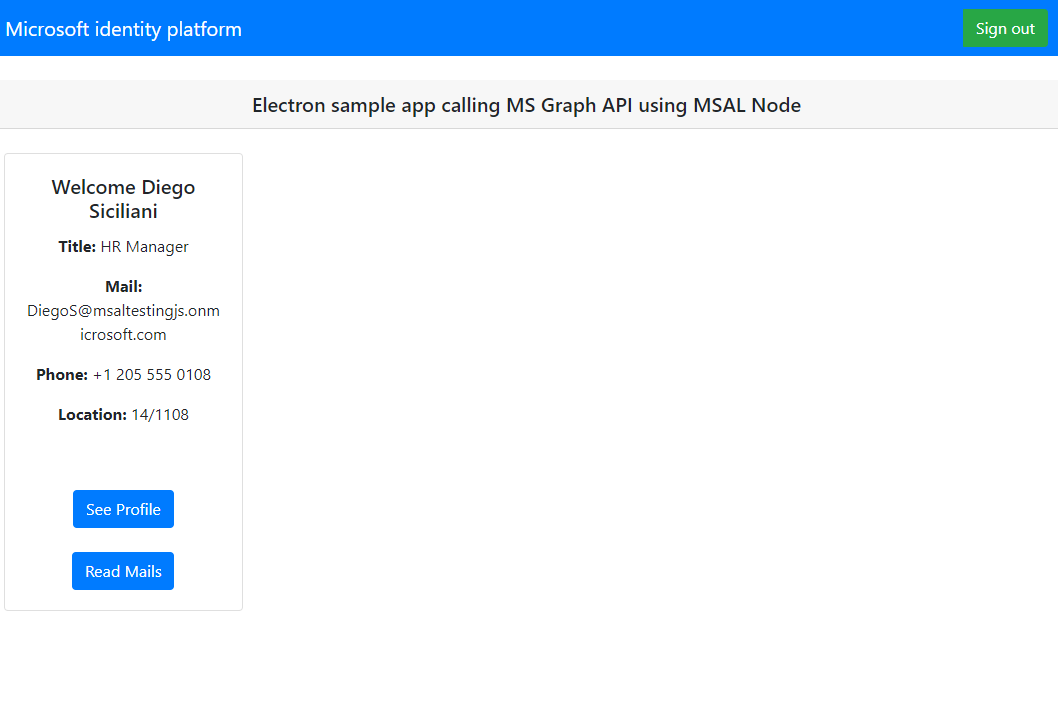Click the Mail: label in profile card
The height and width of the screenshot is (723, 1058).
coord(123,286)
